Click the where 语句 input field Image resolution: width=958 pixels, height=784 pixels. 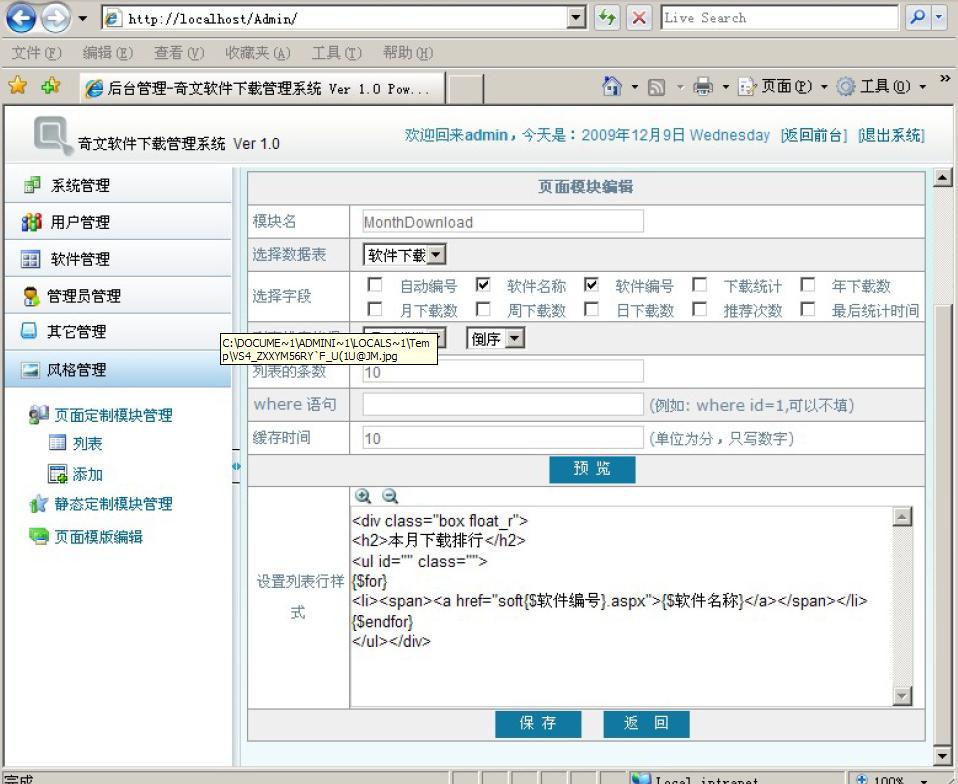click(503, 405)
